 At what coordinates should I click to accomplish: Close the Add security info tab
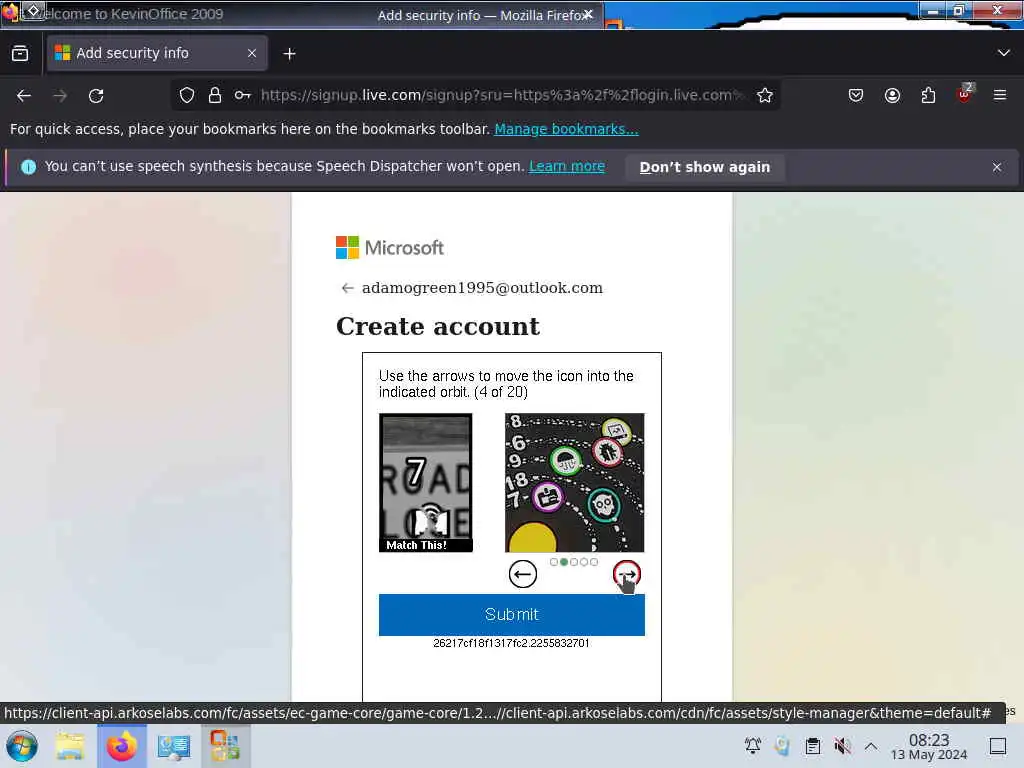(x=252, y=54)
